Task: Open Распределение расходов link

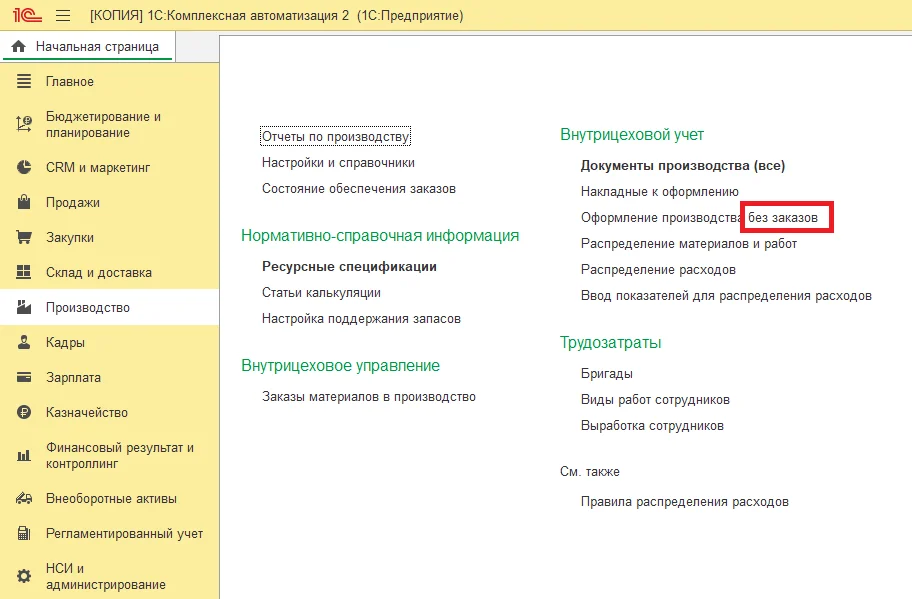Action: coord(658,270)
